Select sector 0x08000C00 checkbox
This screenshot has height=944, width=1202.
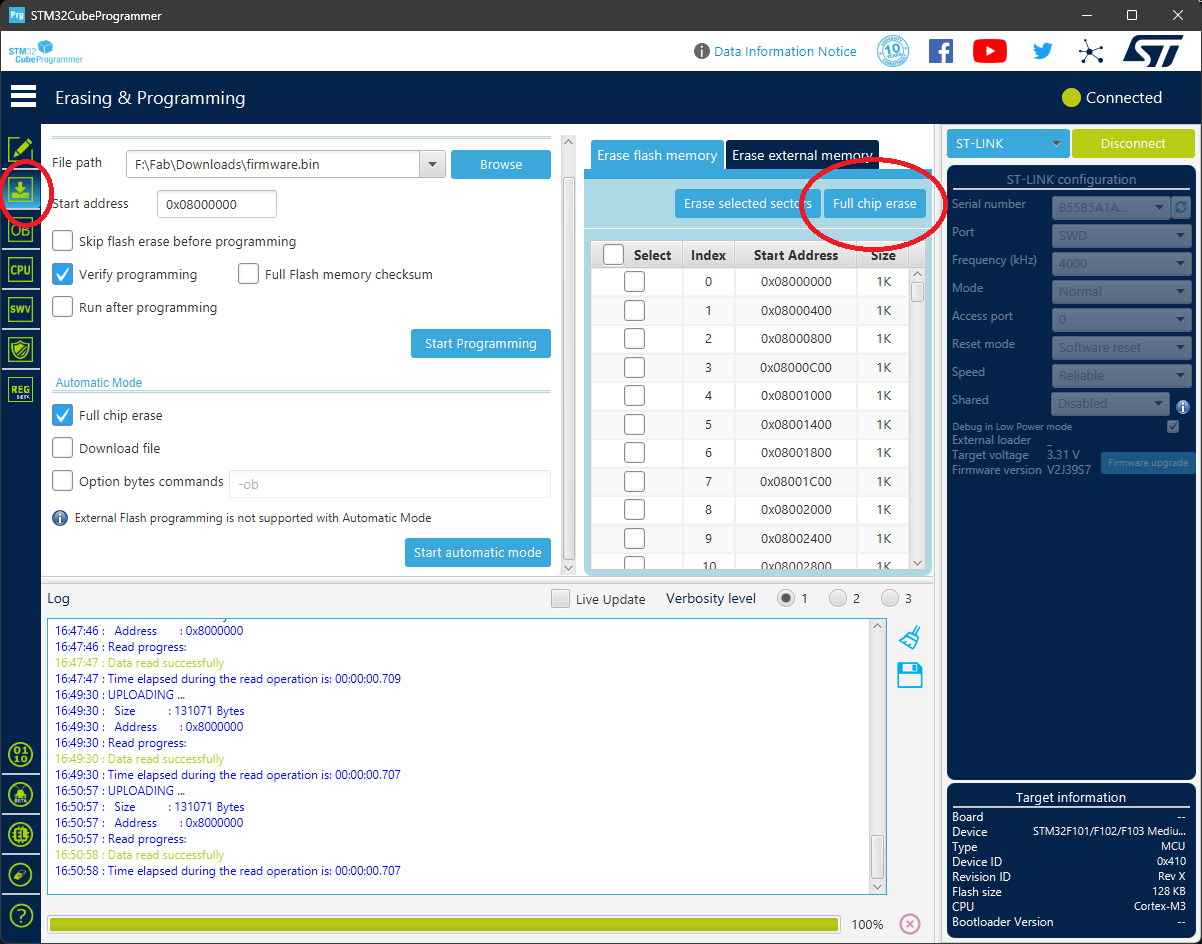(634, 367)
